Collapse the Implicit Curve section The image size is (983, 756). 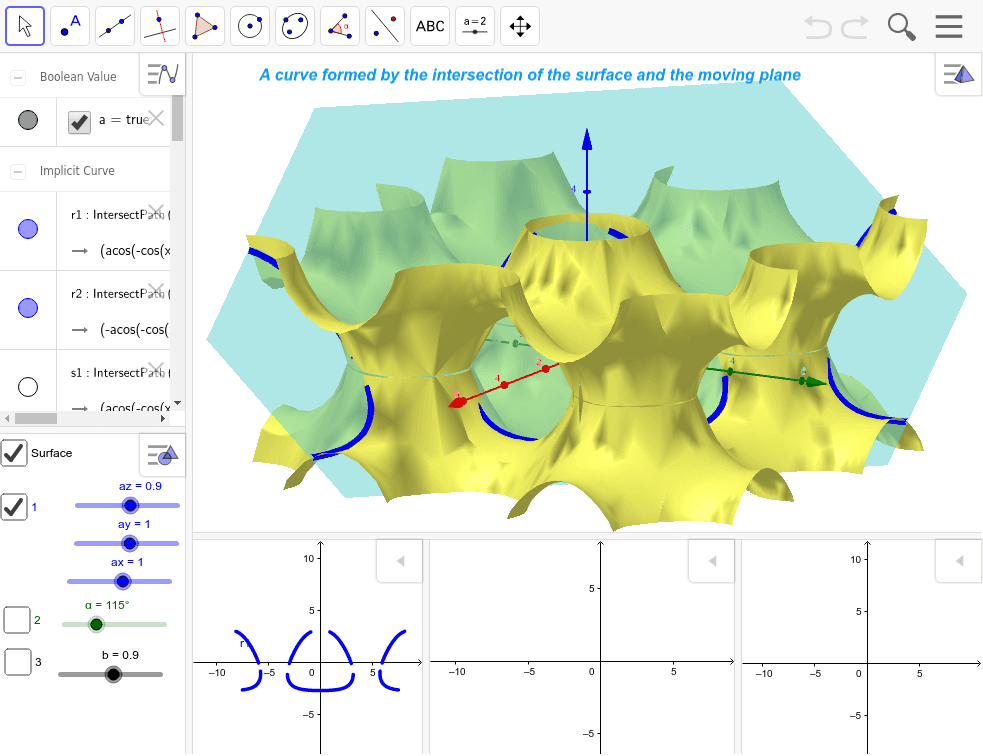16,170
